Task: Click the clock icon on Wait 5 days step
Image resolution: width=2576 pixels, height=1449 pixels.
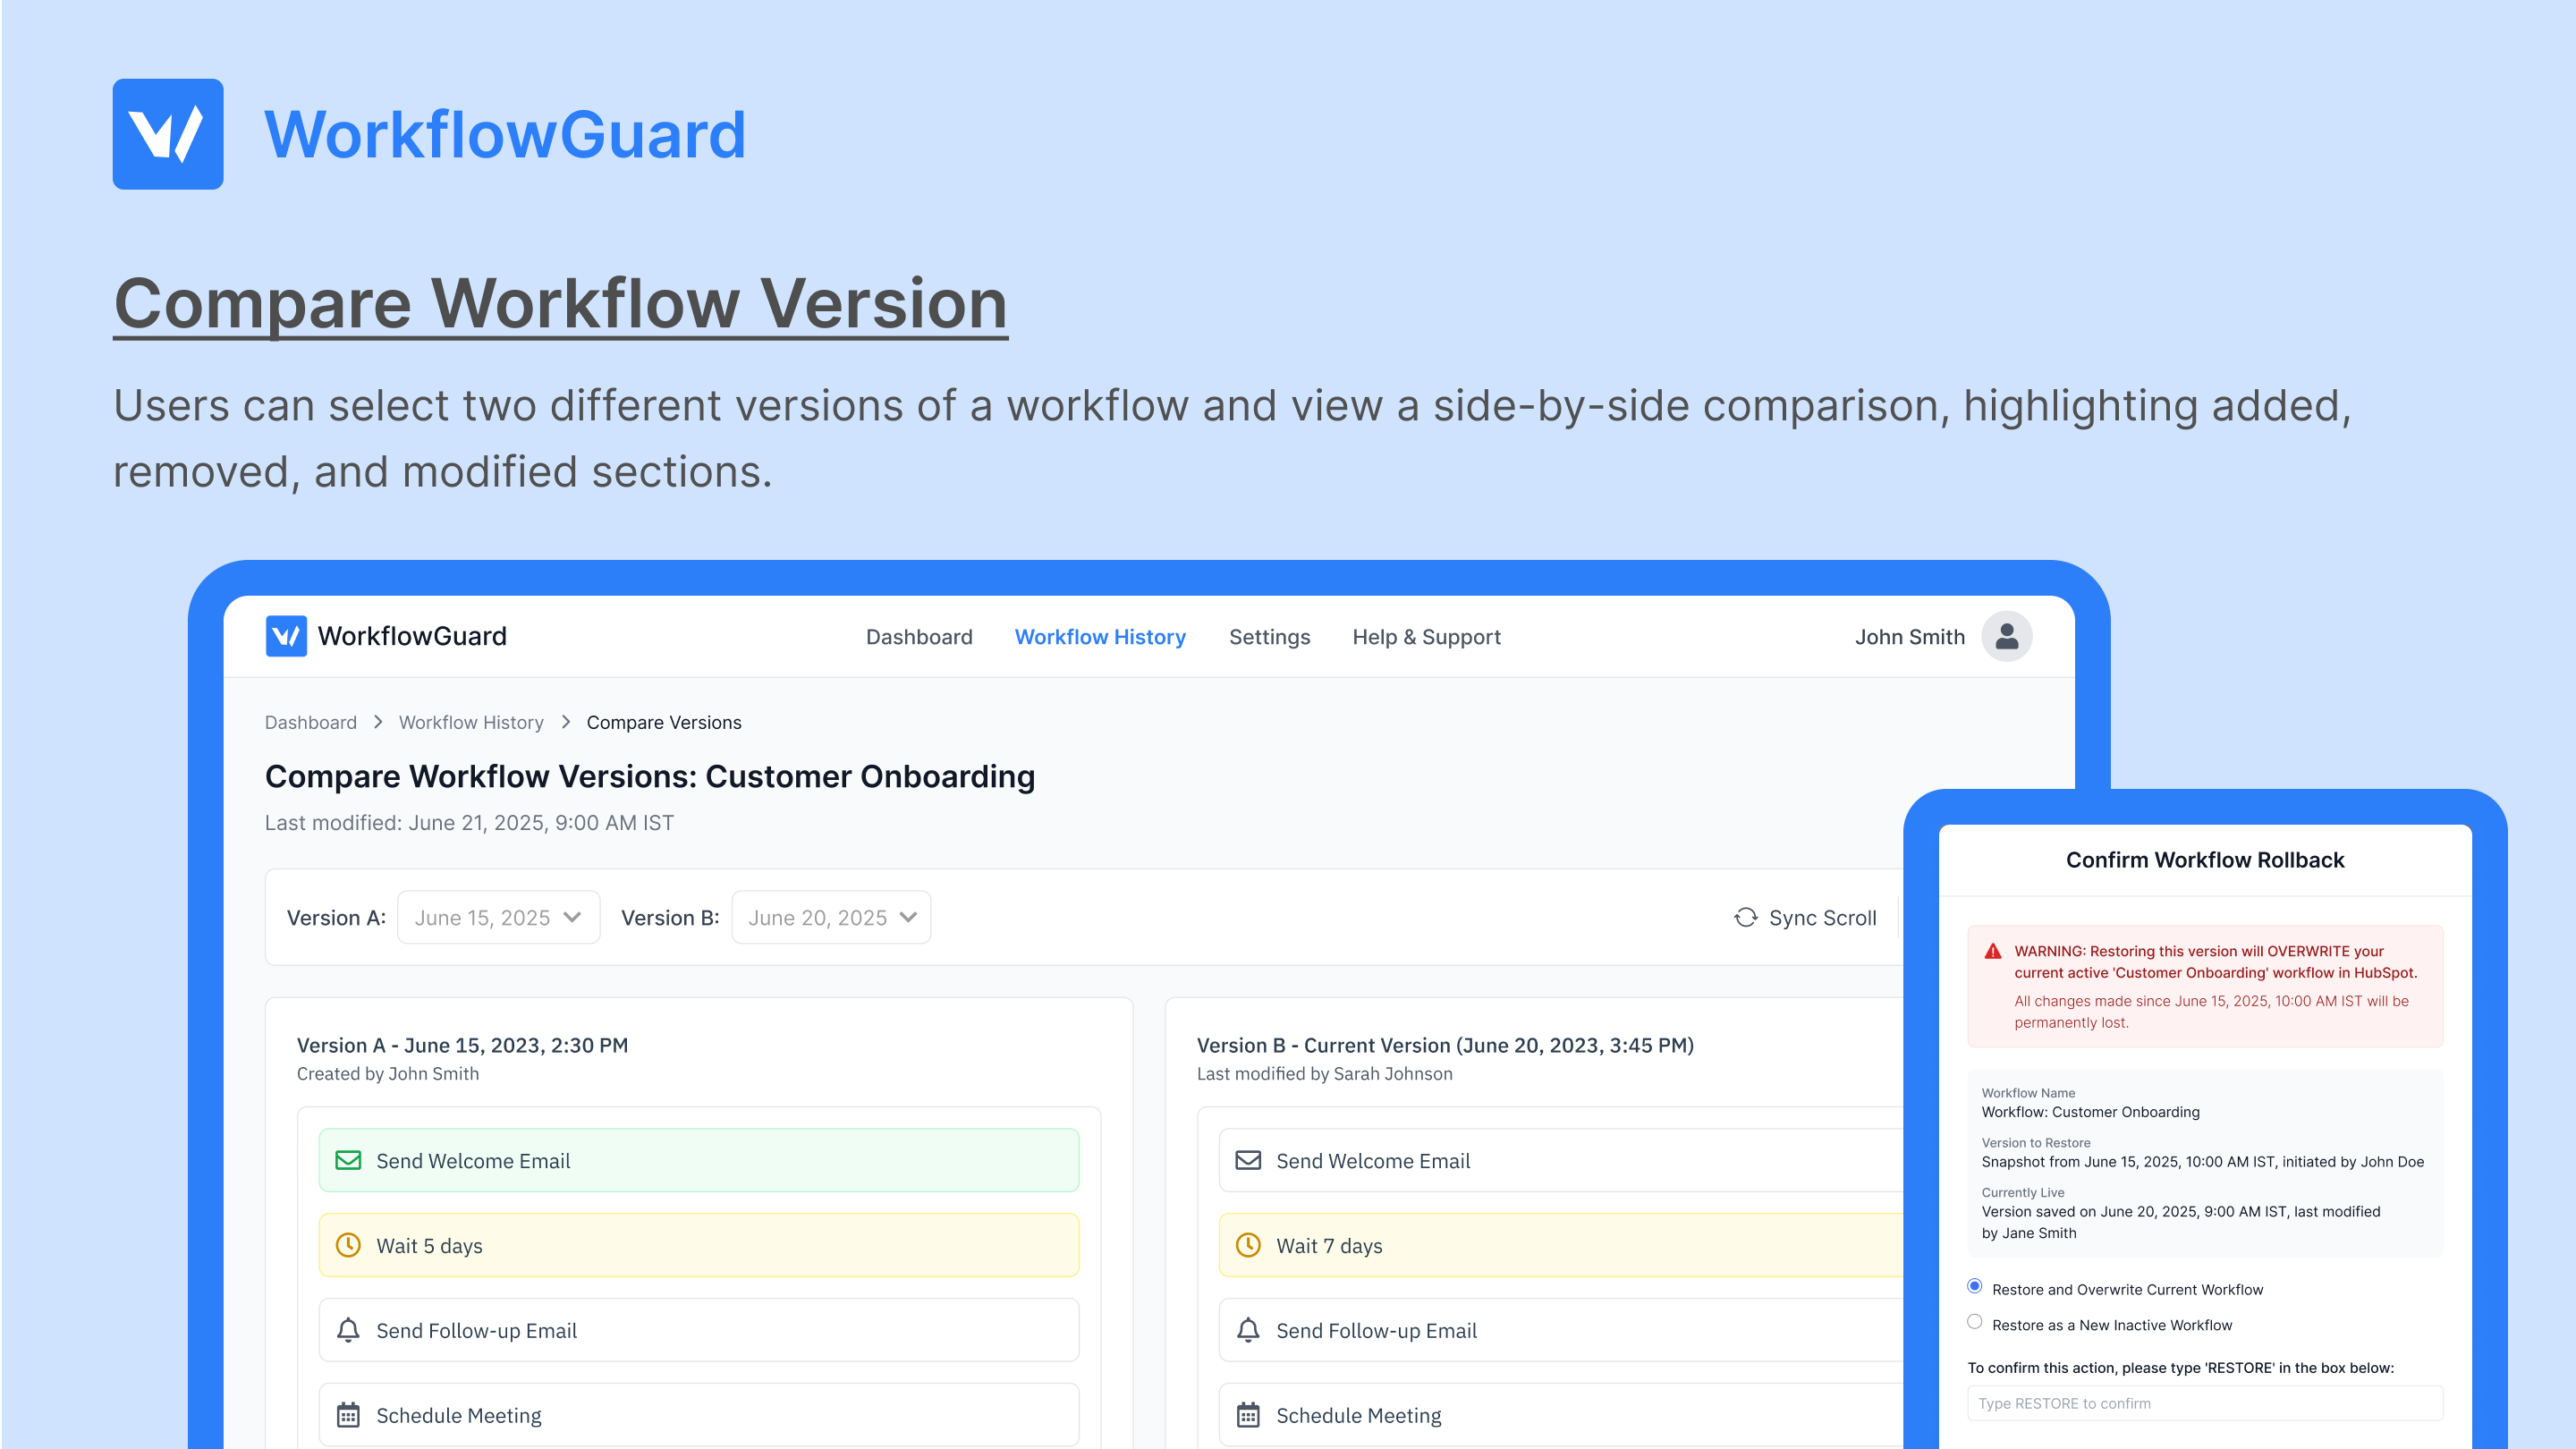Action: (x=347, y=1246)
